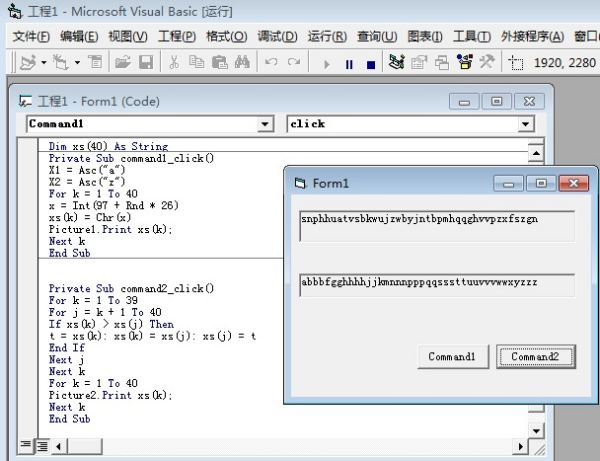Click the Command1 button in Form1

coord(453,357)
